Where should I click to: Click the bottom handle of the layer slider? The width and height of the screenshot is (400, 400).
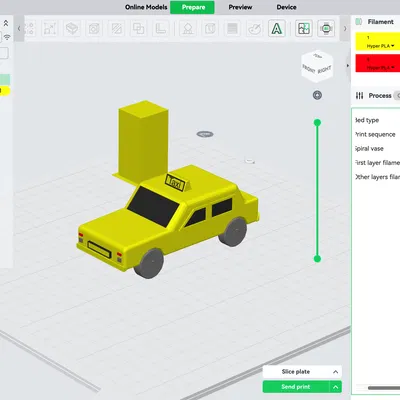pyautogui.click(x=317, y=259)
